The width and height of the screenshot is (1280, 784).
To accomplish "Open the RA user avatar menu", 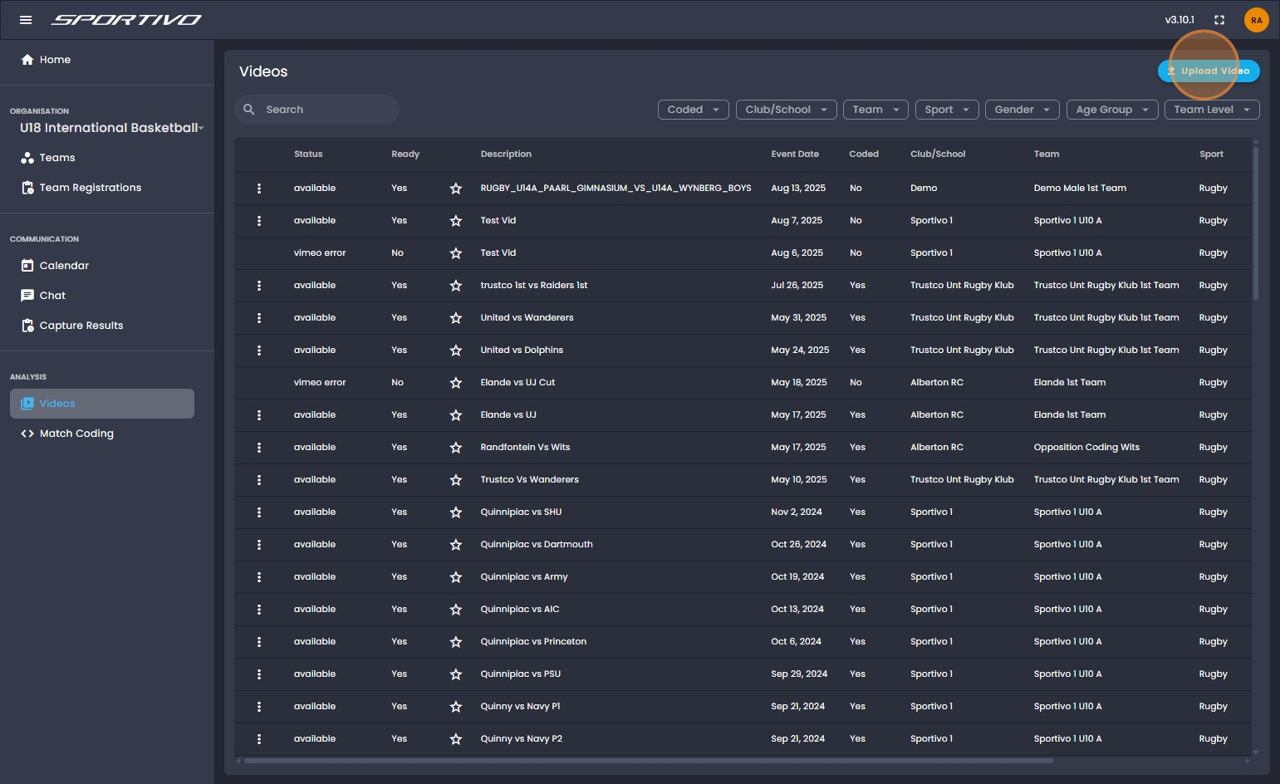I will coord(1256,20).
